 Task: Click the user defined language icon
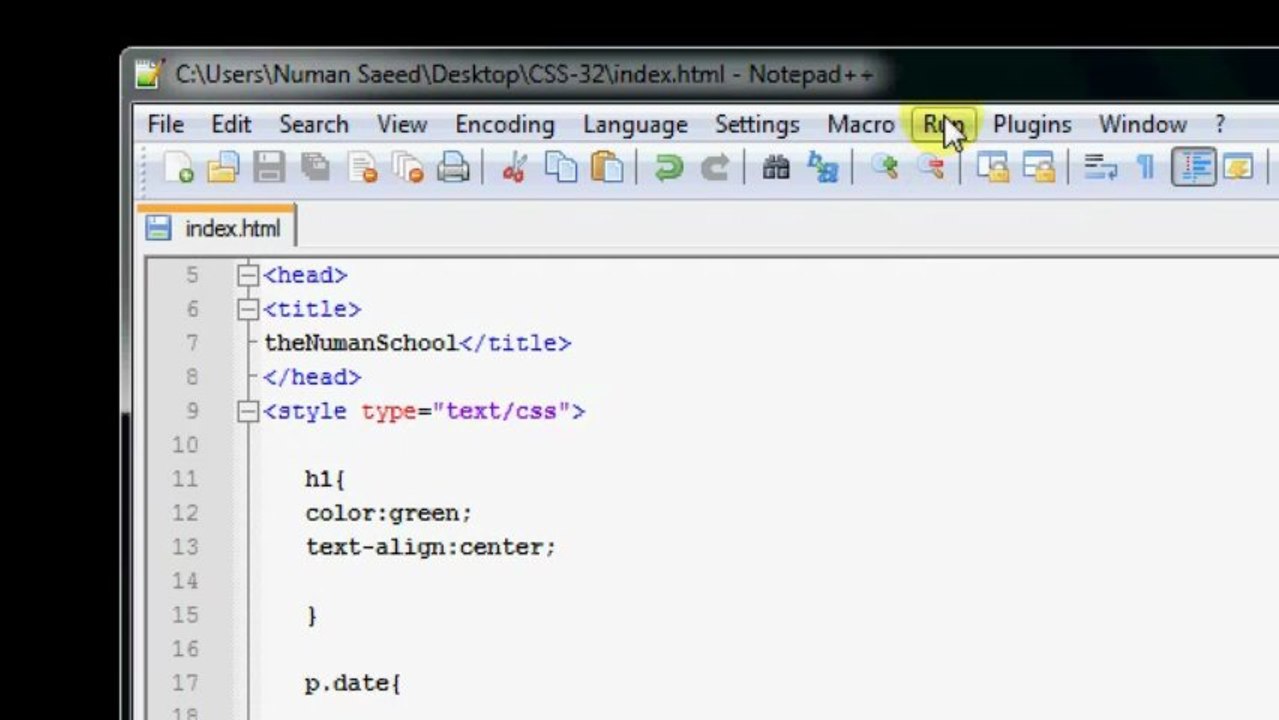click(1238, 167)
